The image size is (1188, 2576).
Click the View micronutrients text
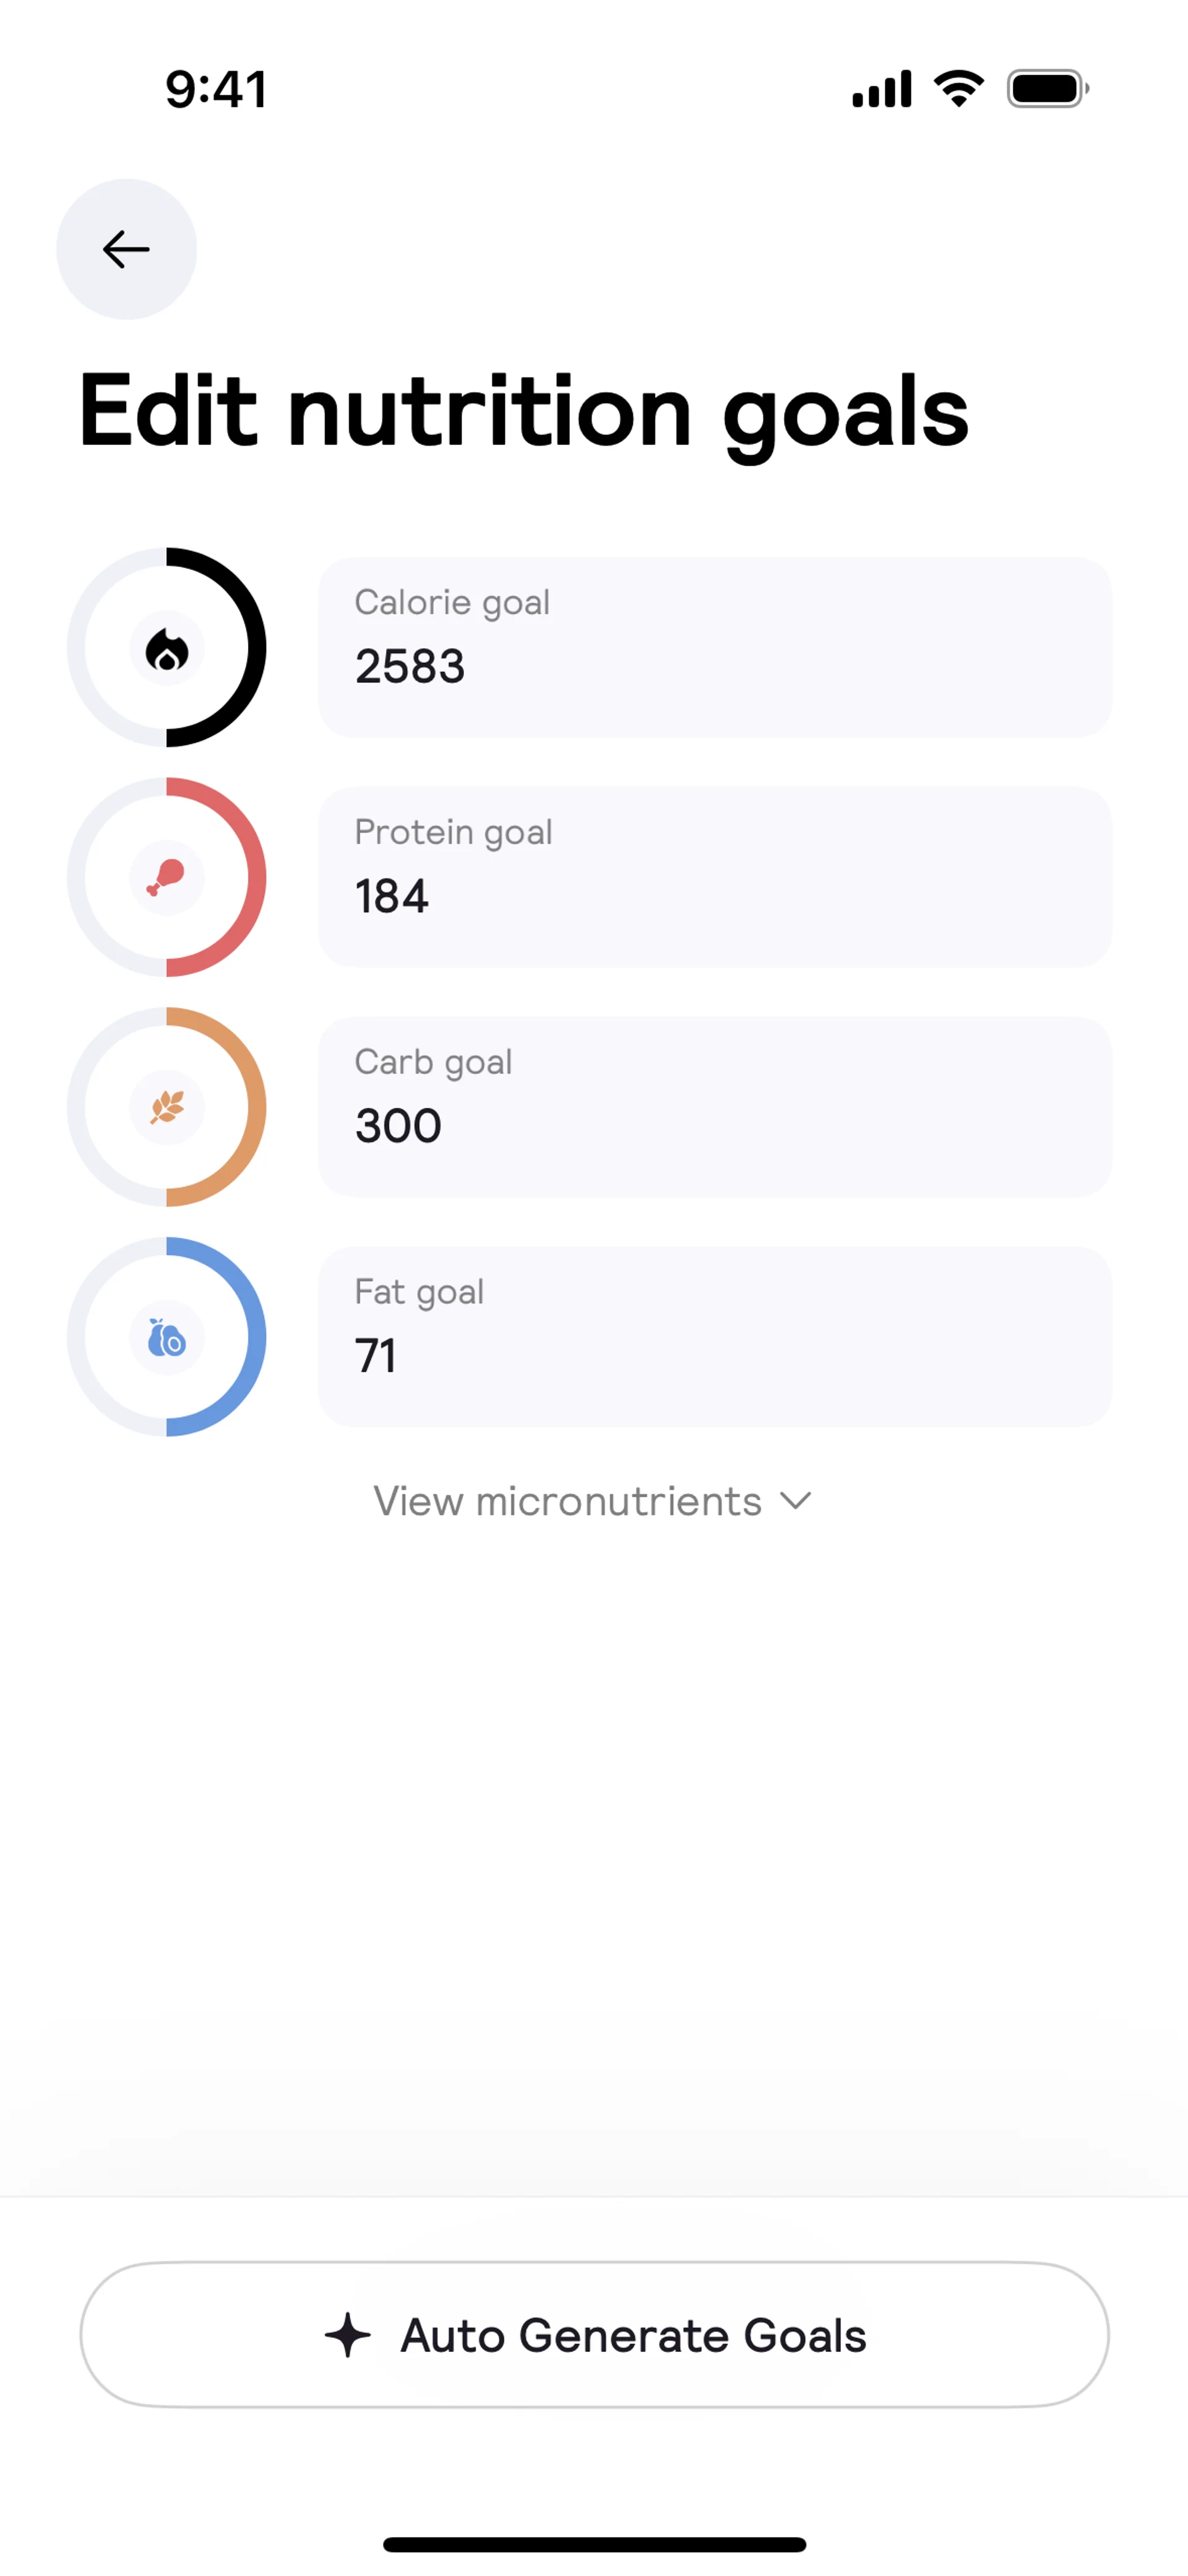[567, 1501]
